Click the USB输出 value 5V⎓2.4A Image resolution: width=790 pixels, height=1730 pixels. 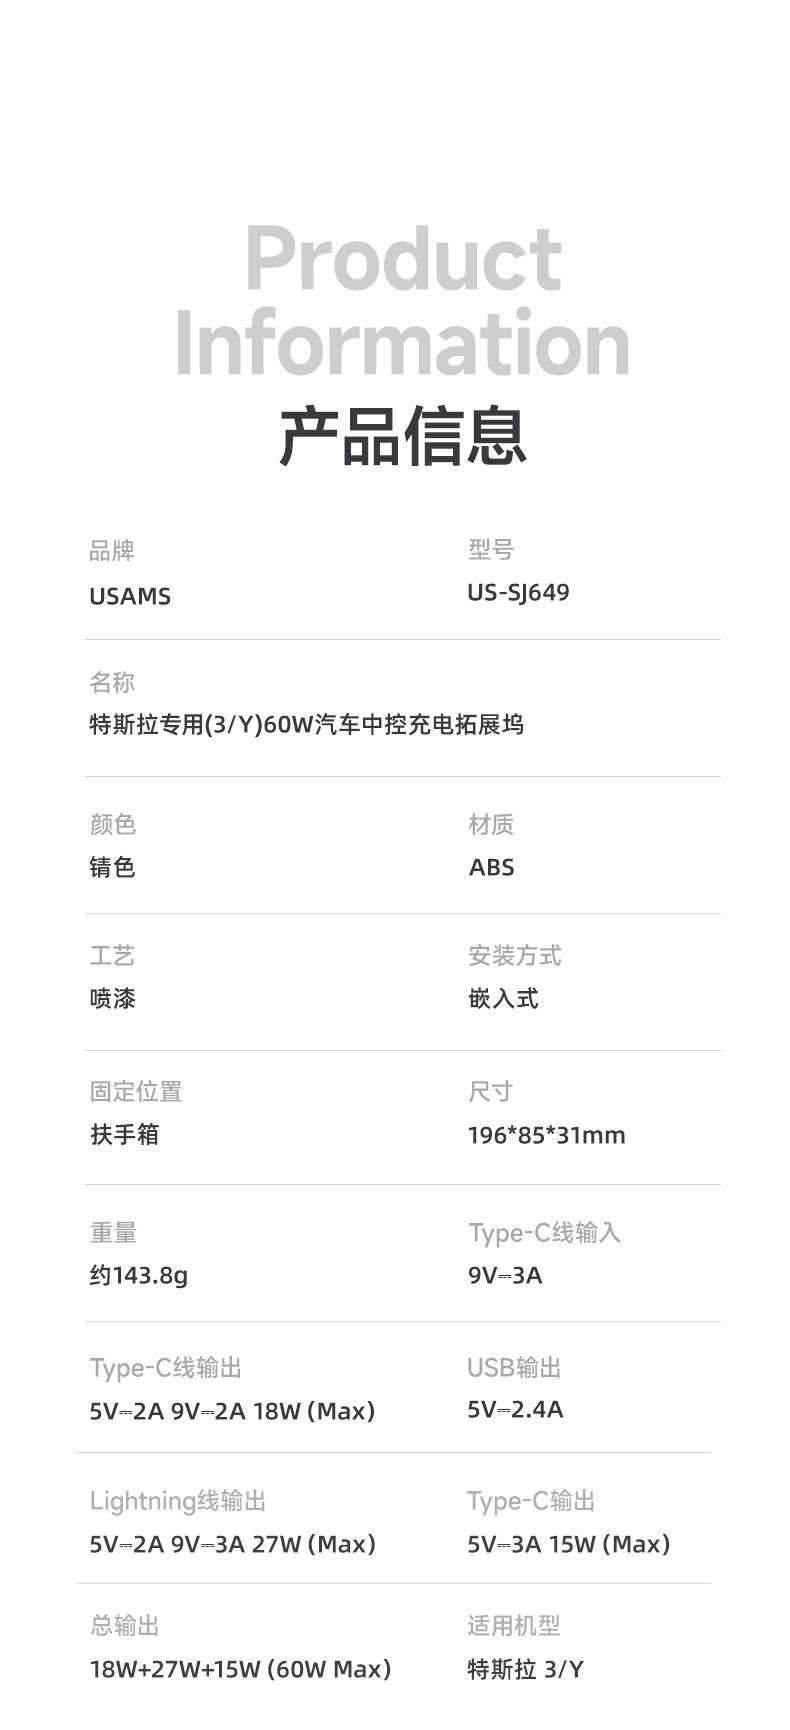(515, 1409)
